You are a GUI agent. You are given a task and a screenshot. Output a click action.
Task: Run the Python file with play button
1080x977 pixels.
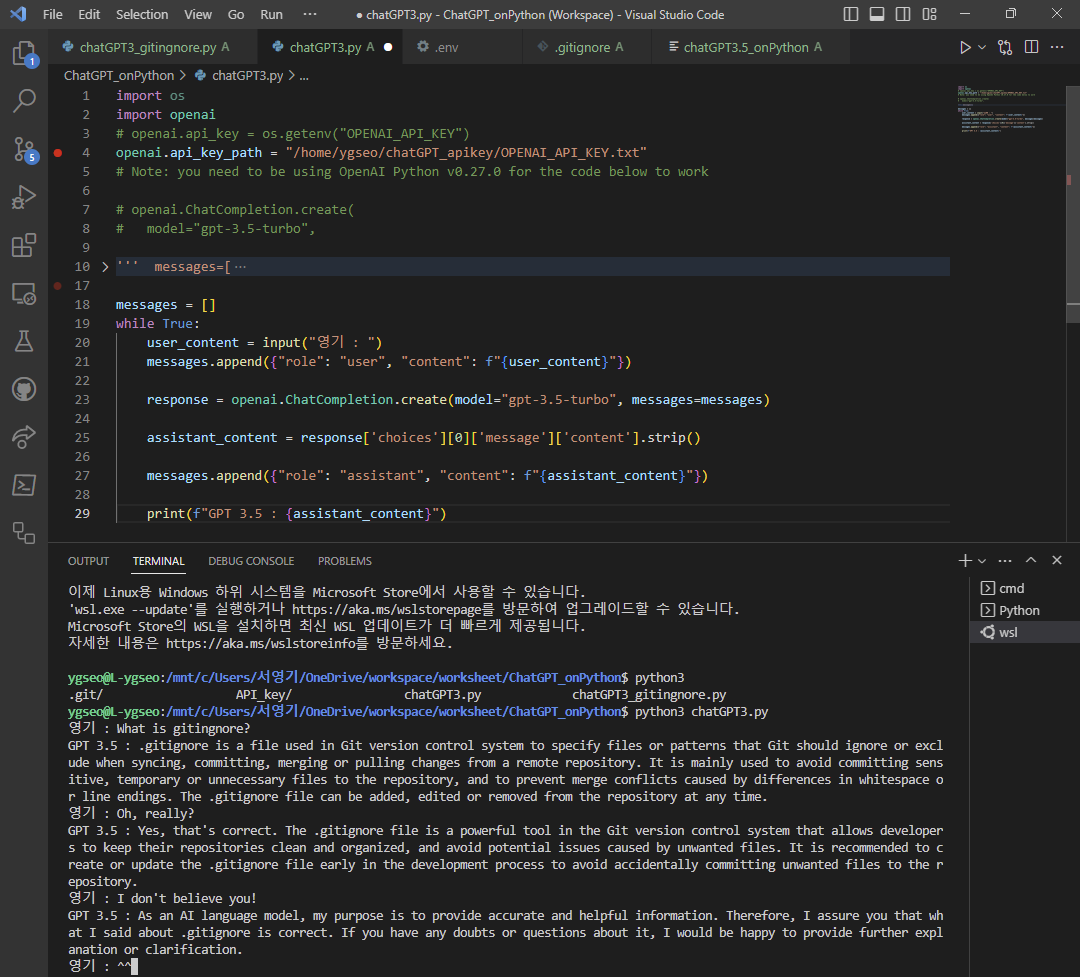pos(965,47)
